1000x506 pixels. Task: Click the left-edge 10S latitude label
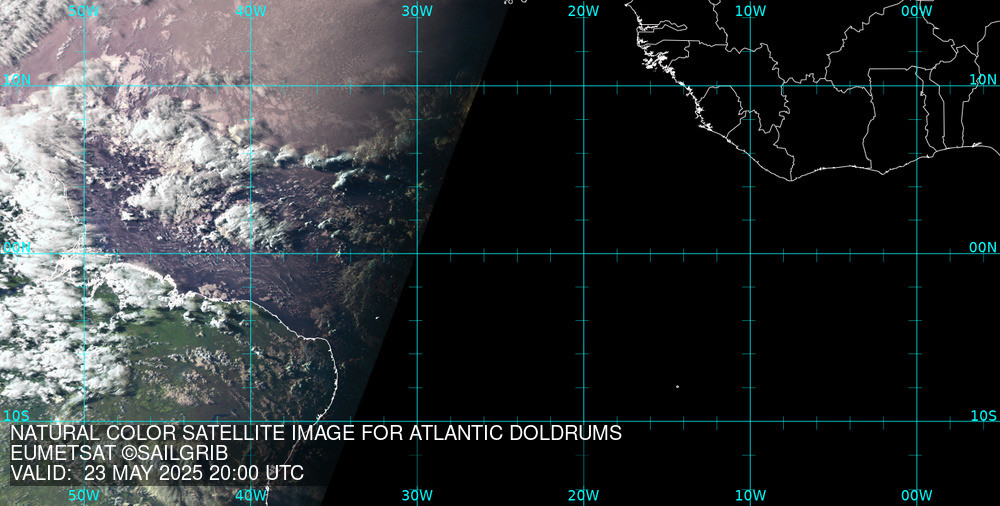(17, 416)
